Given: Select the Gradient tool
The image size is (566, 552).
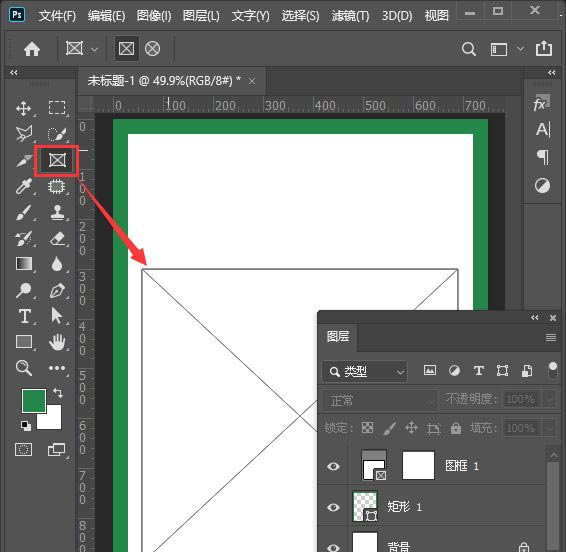Looking at the screenshot, I should click(x=24, y=264).
